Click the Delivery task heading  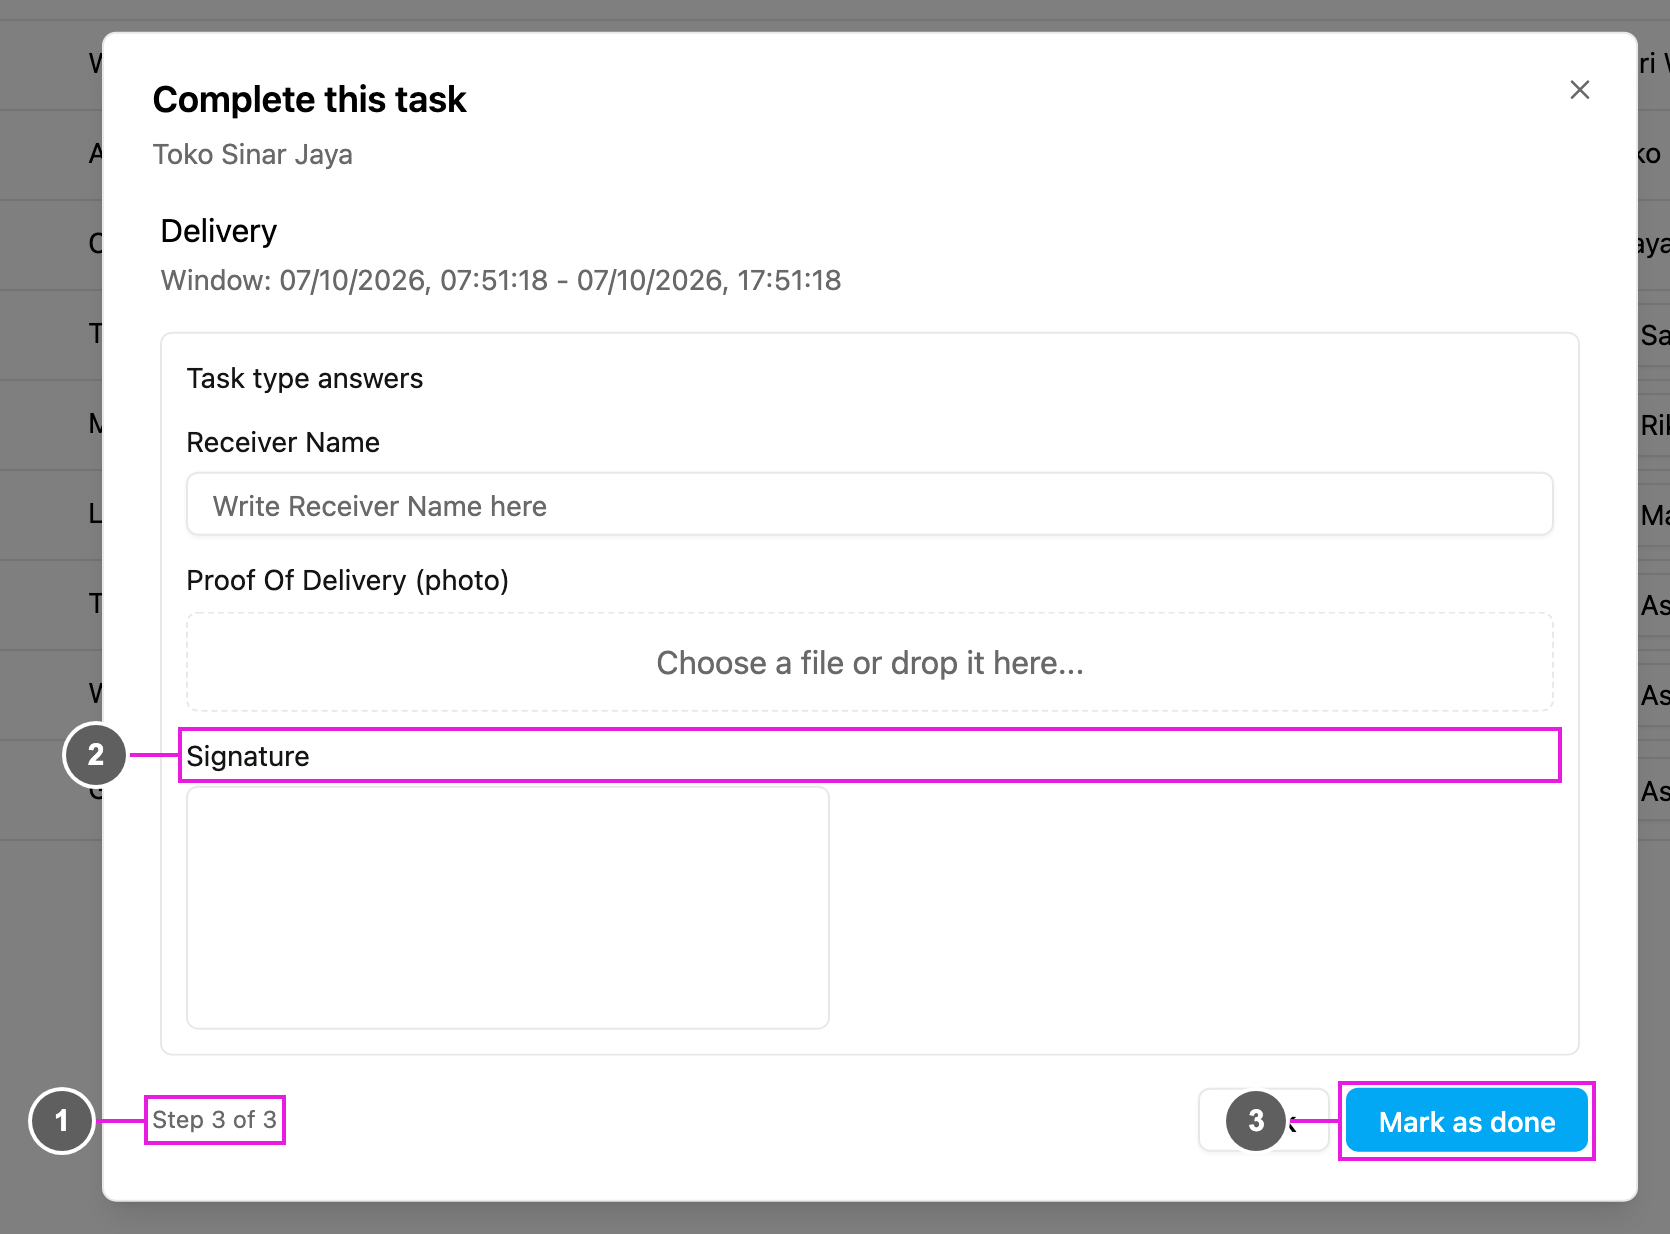pyautogui.click(x=219, y=231)
